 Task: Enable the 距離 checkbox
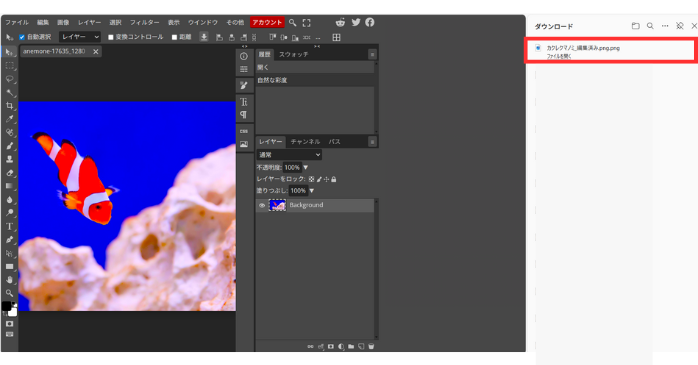pyautogui.click(x=174, y=37)
